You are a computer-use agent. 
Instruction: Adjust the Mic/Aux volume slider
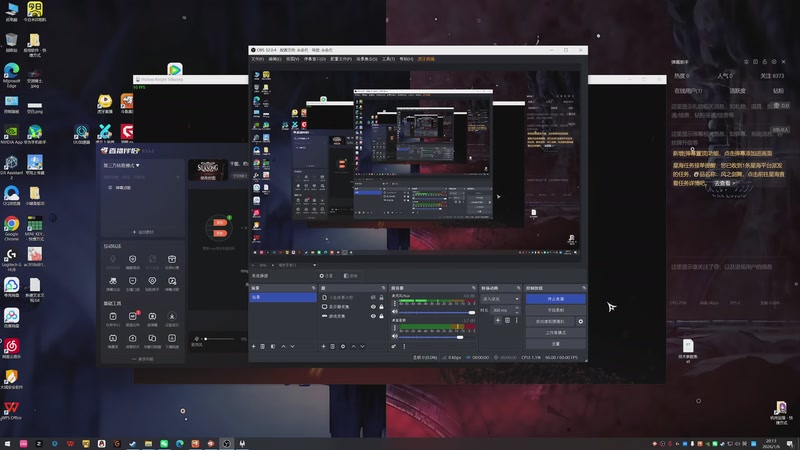[x=437, y=312]
